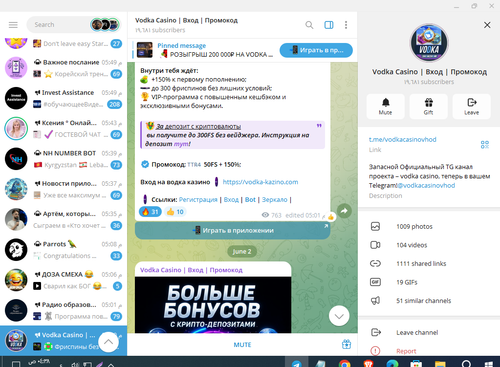Open 1111 shared links list
Screen dimensions: 500x367
coord(429,263)
